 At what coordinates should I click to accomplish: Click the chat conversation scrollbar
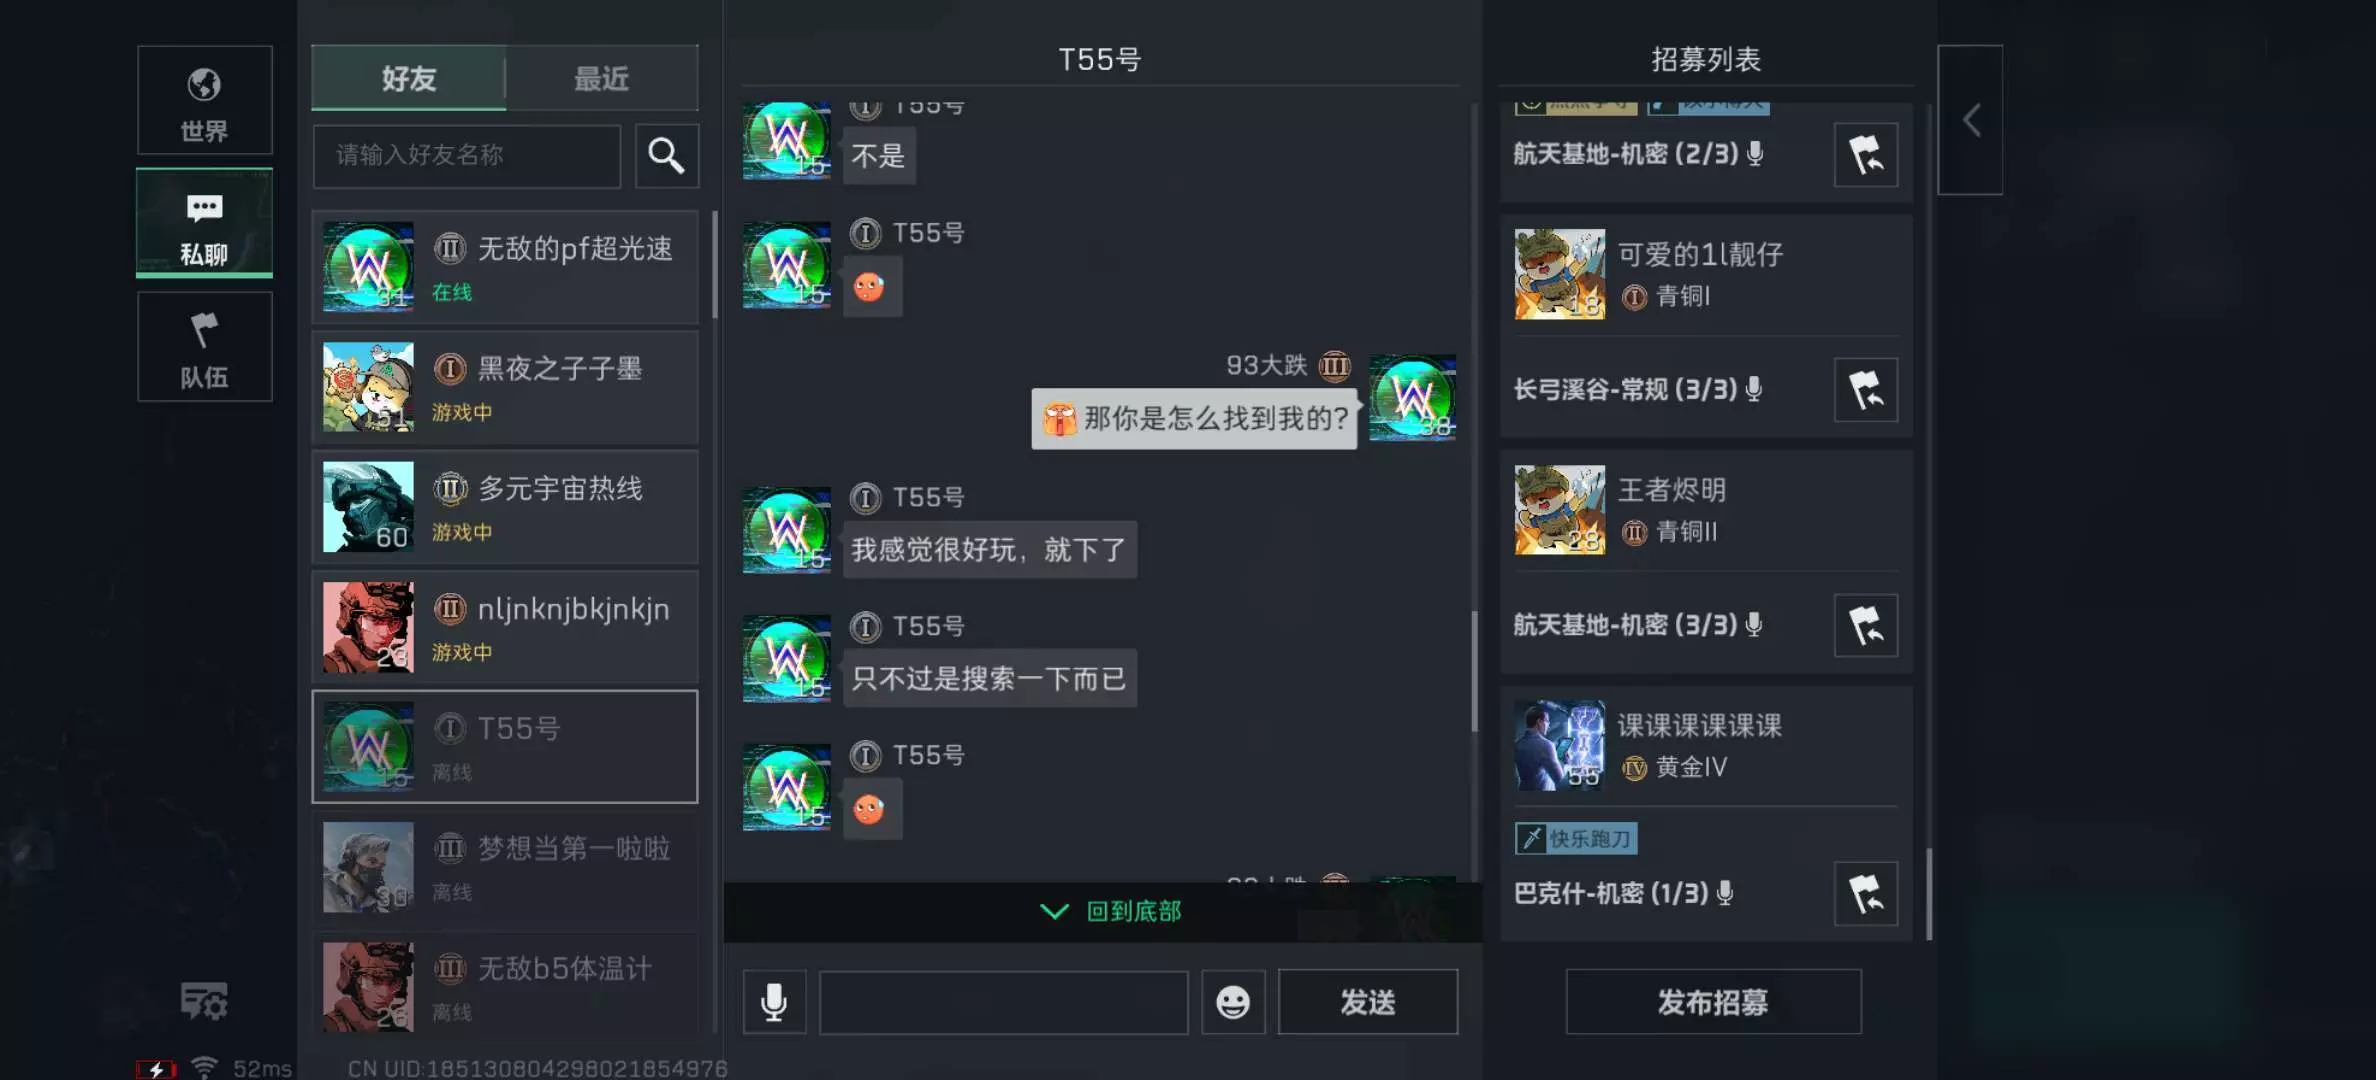coord(1474,670)
